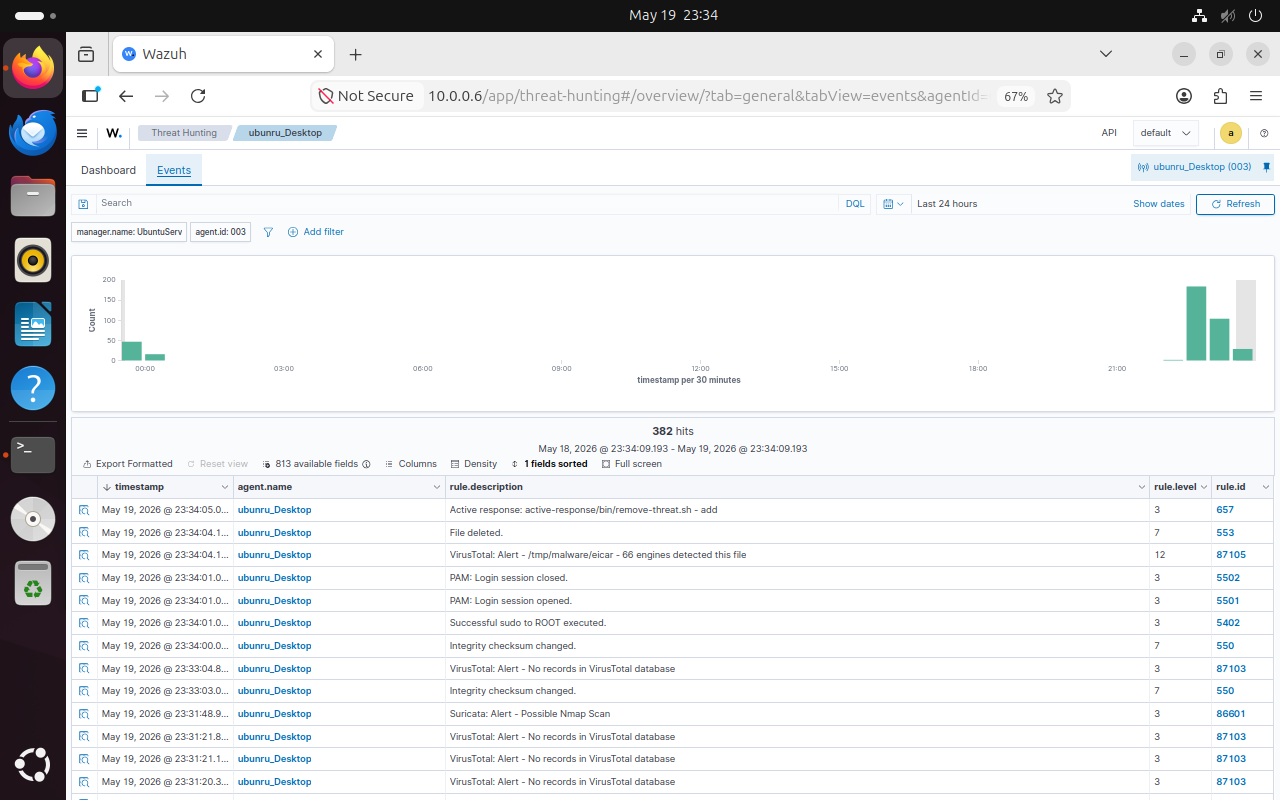The width and height of the screenshot is (1280, 800).
Task: Open the user avatar 'a' menu
Action: pyautogui.click(x=1231, y=133)
